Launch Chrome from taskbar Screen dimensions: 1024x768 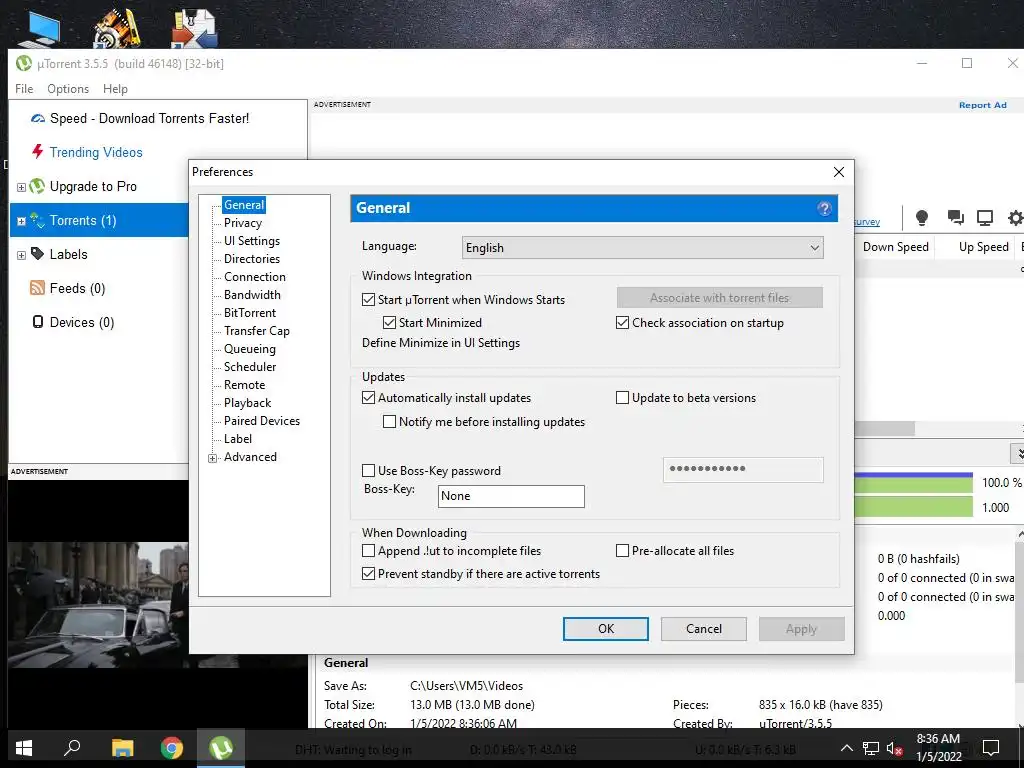click(172, 748)
